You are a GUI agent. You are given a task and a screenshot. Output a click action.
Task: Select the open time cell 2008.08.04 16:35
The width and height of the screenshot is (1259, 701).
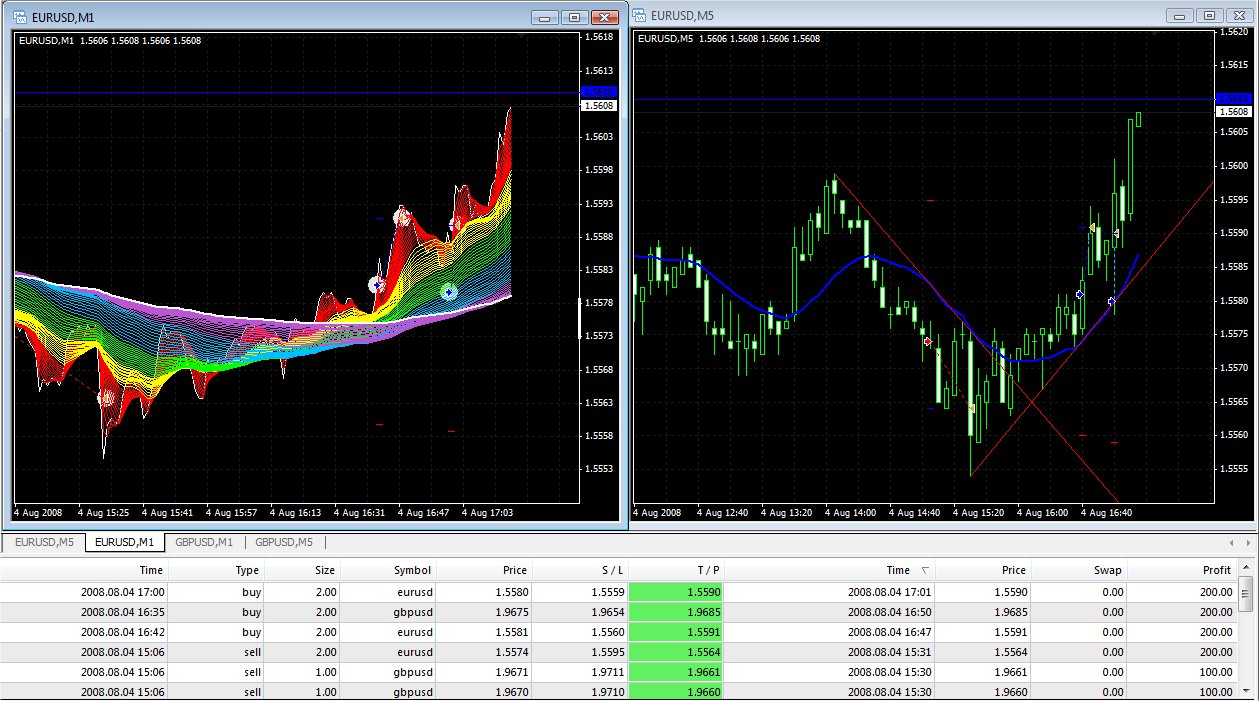pyautogui.click(x=84, y=612)
